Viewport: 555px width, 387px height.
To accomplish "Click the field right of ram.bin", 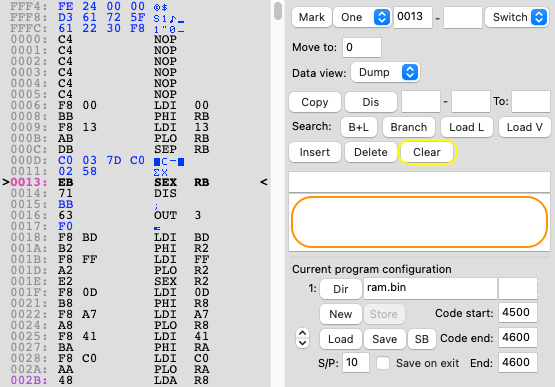I will coord(518,288).
